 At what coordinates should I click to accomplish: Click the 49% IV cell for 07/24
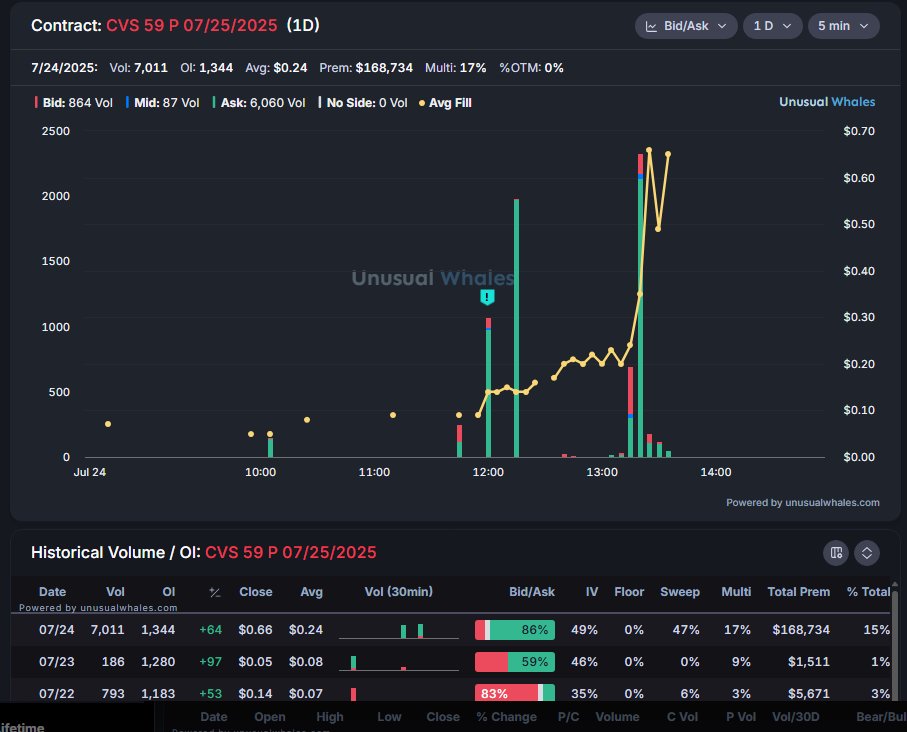click(x=584, y=630)
